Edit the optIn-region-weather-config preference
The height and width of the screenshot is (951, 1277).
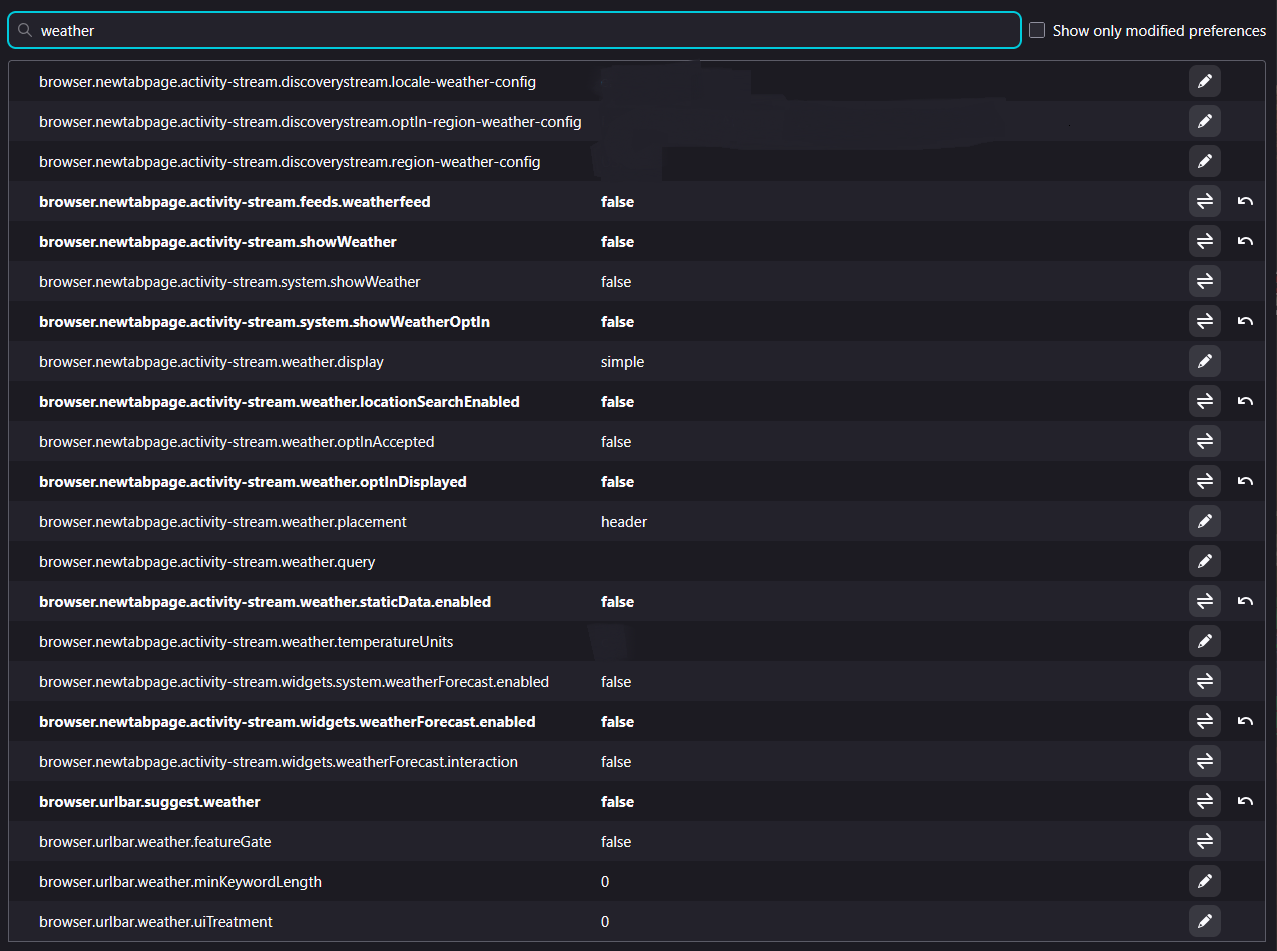(1204, 121)
